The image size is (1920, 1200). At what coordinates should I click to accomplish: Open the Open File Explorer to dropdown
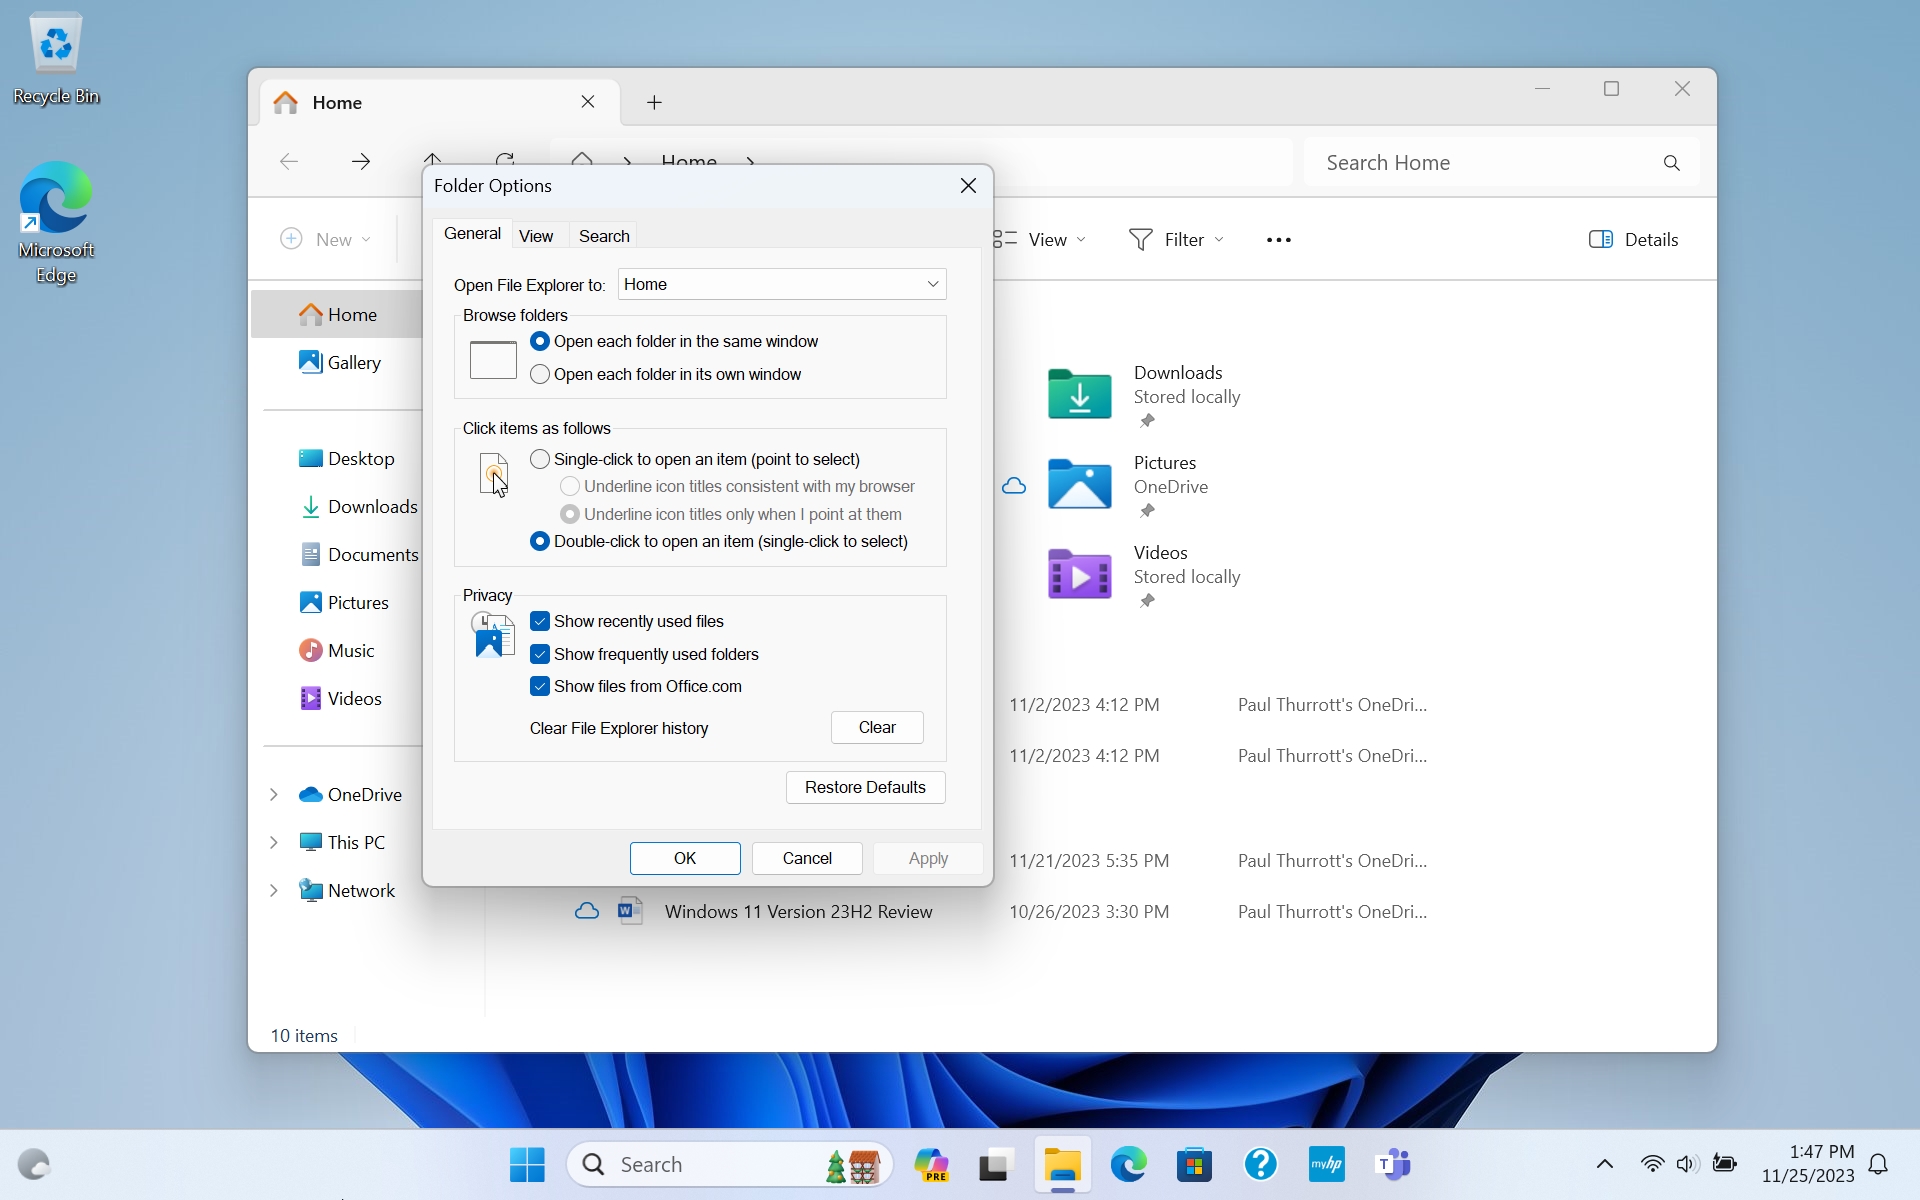tap(781, 284)
